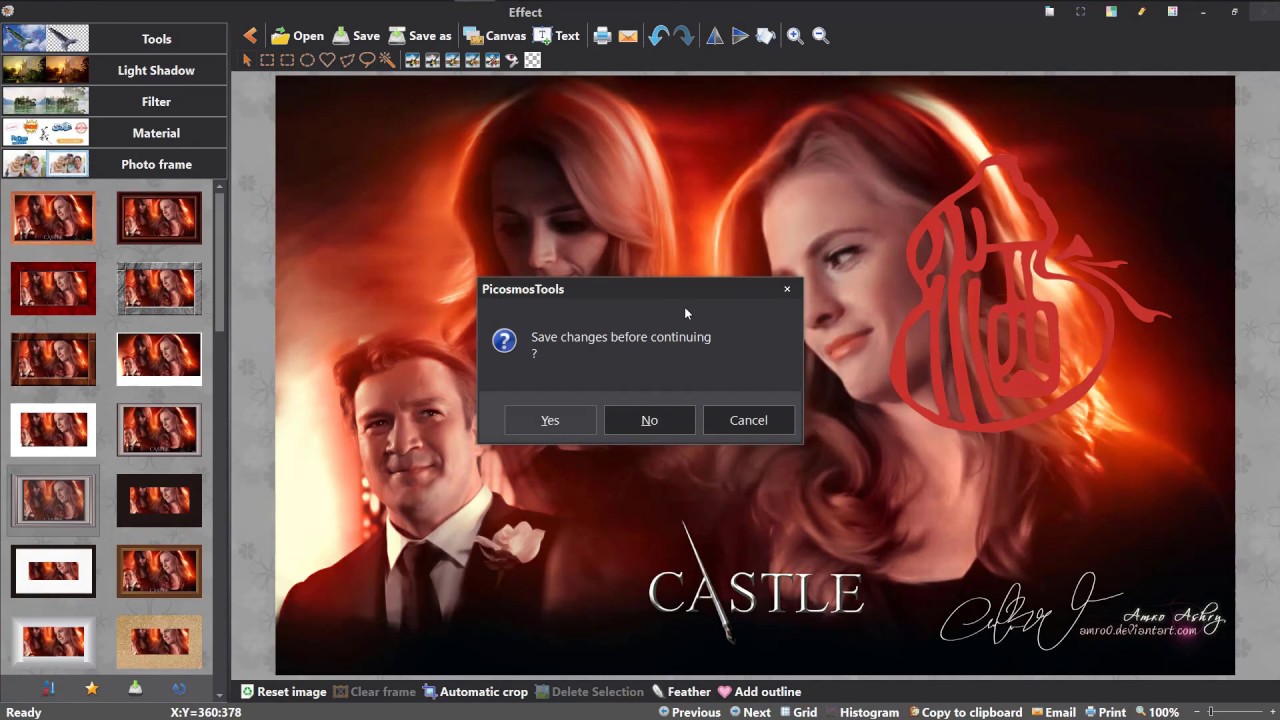
Task: Click the pencil icon in title bar
Action: pos(1141,12)
